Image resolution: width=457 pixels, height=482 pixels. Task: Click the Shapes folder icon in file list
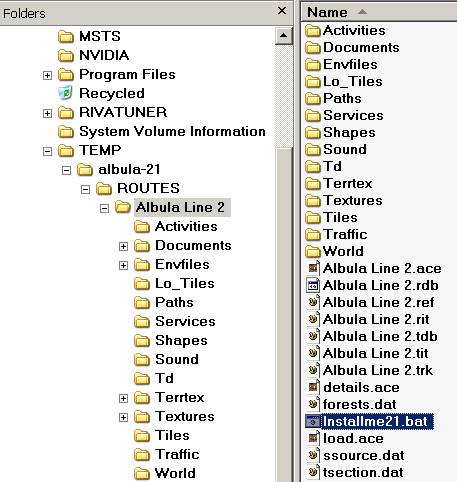click(x=313, y=133)
